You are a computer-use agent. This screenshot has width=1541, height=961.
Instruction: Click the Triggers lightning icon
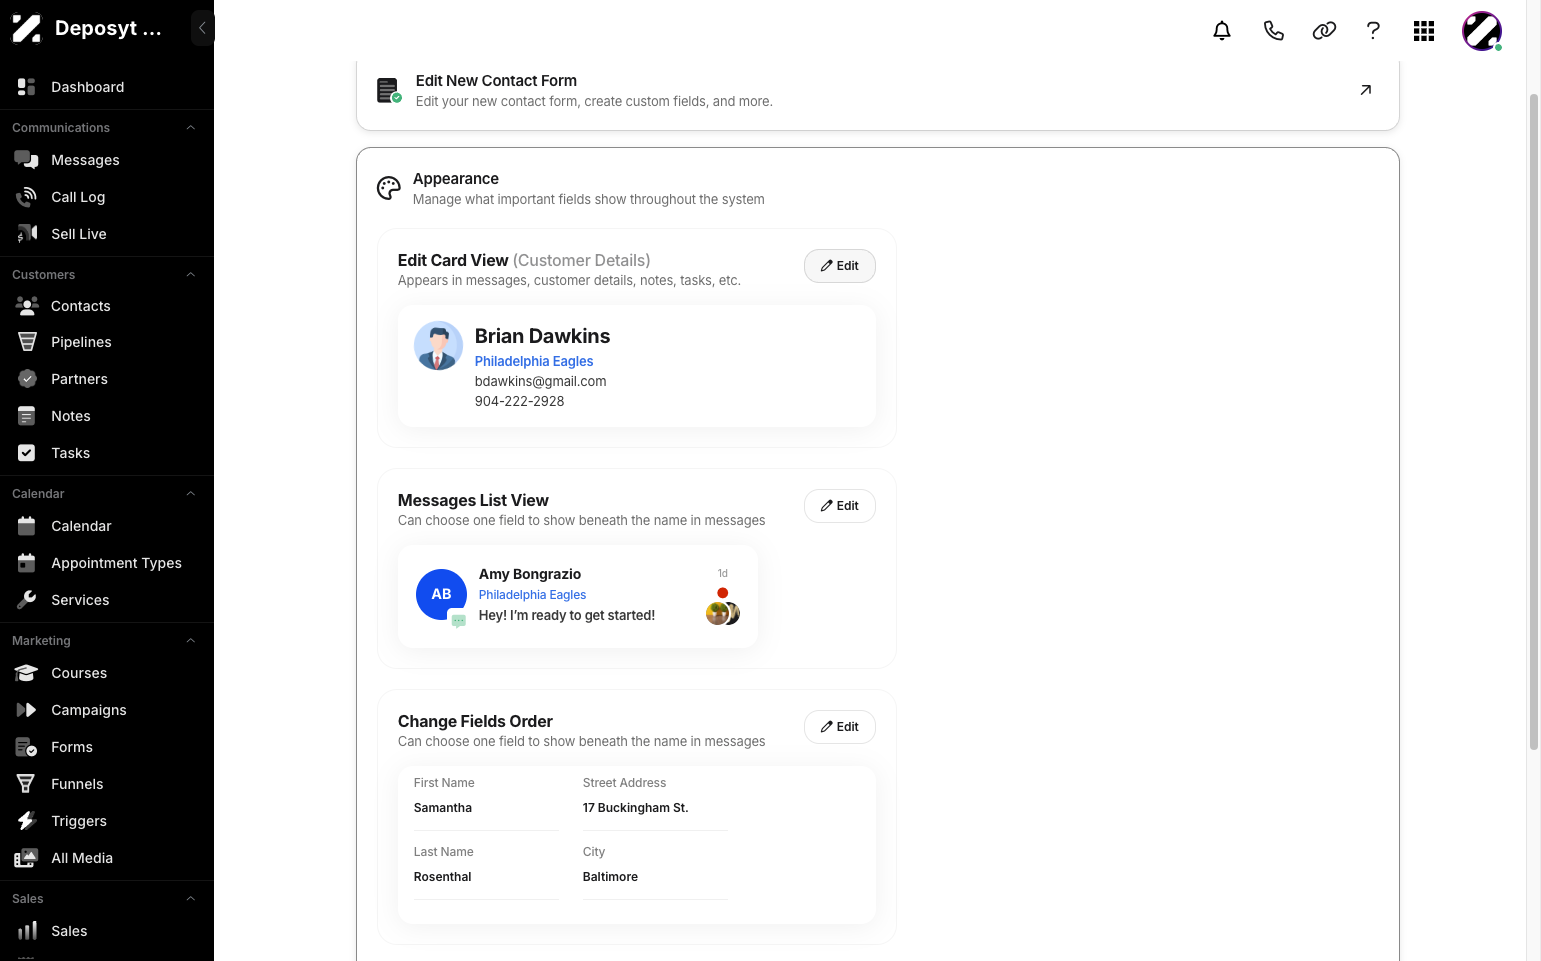point(27,821)
